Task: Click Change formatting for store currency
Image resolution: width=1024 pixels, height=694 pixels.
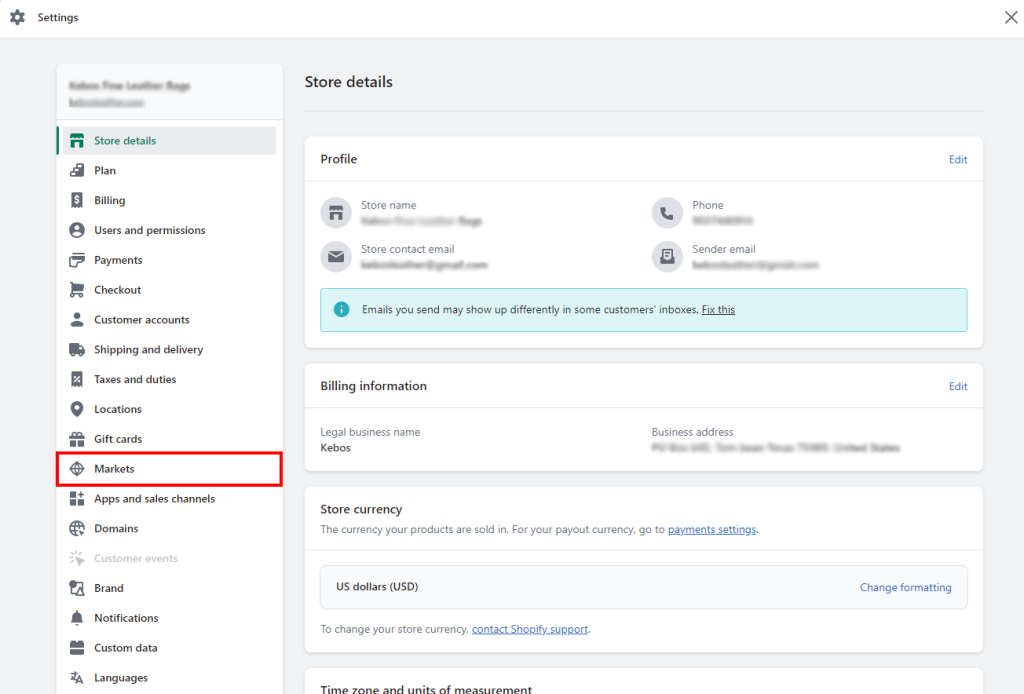Action: point(905,588)
